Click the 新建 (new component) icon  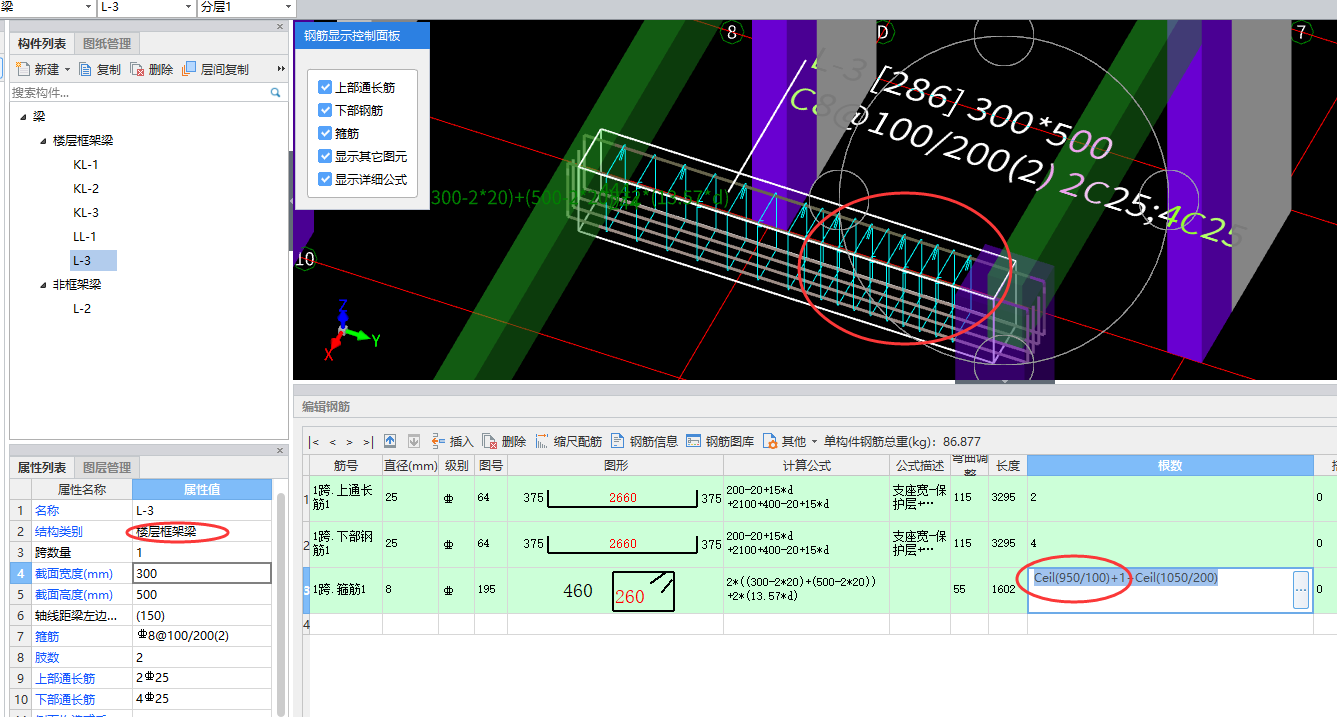coord(24,69)
